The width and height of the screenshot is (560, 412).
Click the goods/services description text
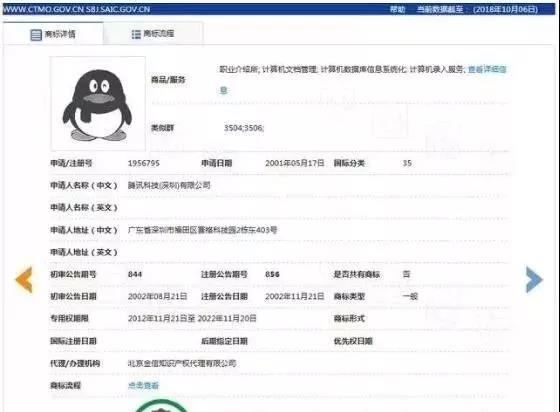pyautogui.click(x=341, y=69)
